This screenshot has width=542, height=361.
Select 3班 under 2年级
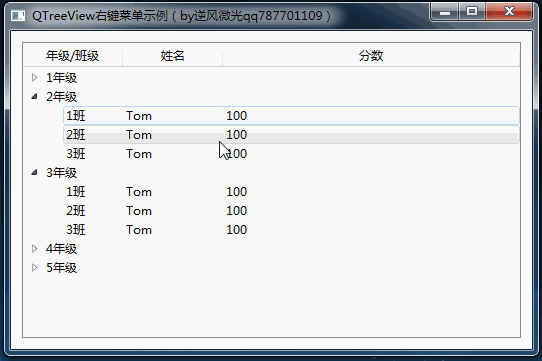(x=76, y=154)
